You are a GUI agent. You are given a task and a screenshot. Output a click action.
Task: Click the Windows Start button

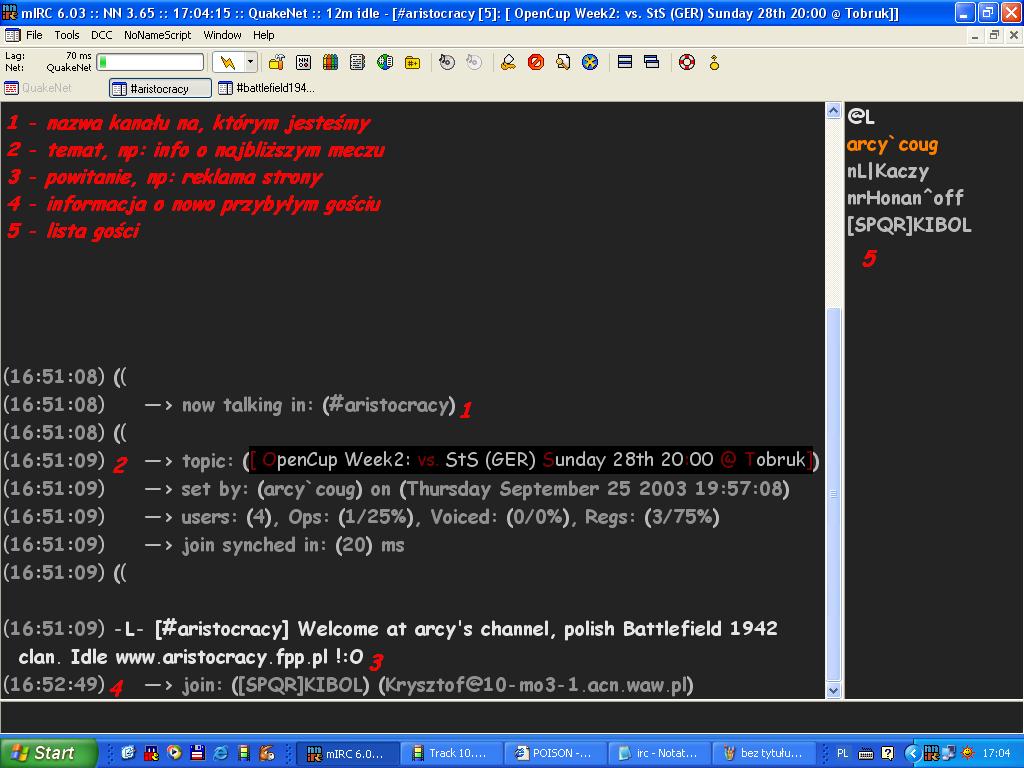[x=48, y=753]
